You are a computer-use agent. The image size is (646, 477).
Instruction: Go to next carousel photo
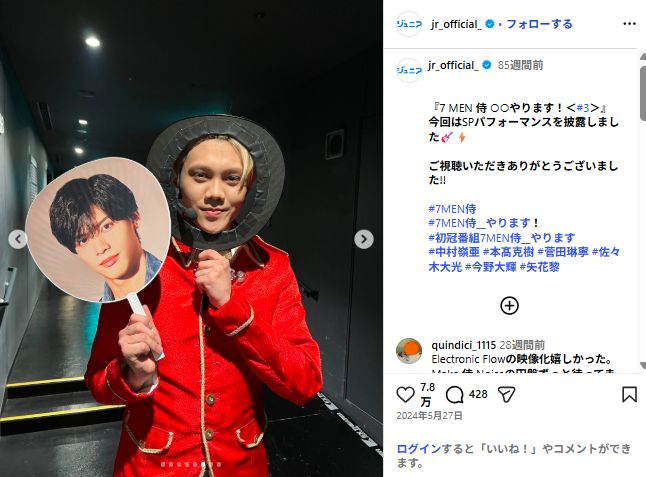coord(364,239)
